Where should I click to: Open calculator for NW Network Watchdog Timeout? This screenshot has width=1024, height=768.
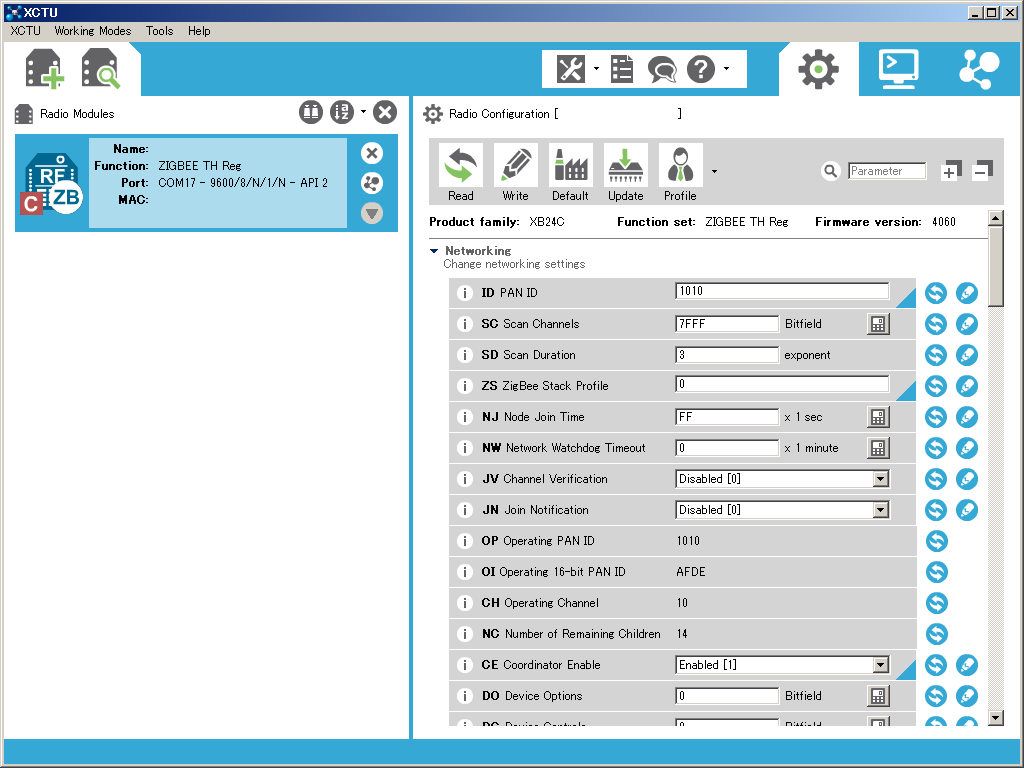pyautogui.click(x=878, y=448)
